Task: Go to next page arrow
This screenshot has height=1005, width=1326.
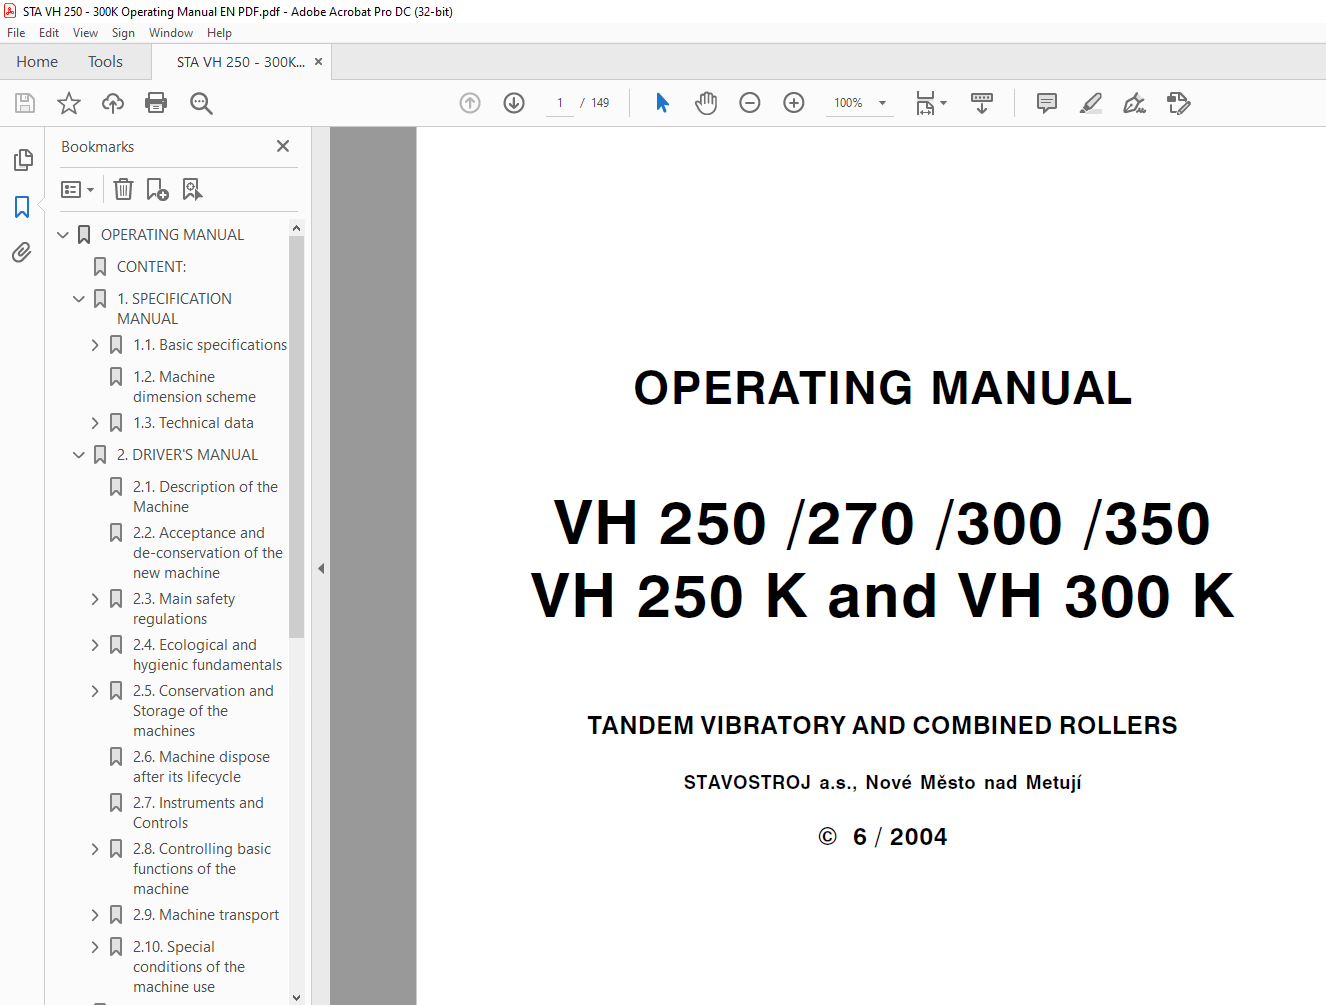Action: [514, 103]
